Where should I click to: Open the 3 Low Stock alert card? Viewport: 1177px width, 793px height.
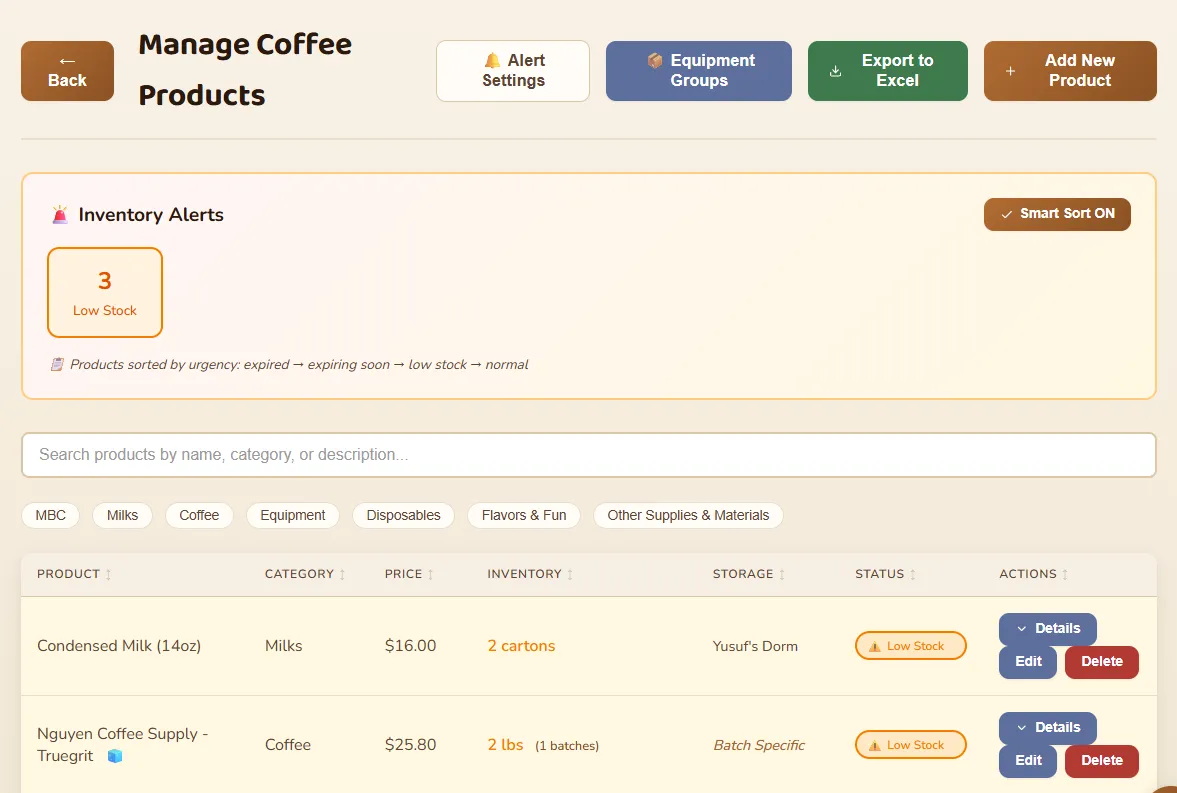[x=105, y=292]
